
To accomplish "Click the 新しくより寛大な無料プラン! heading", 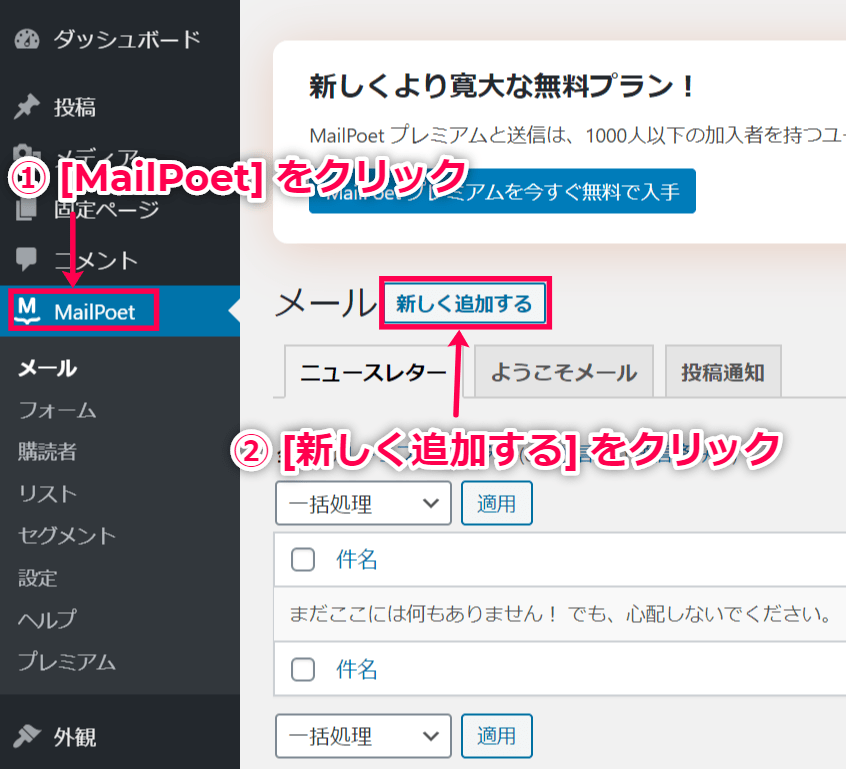I will [x=502, y=86].
